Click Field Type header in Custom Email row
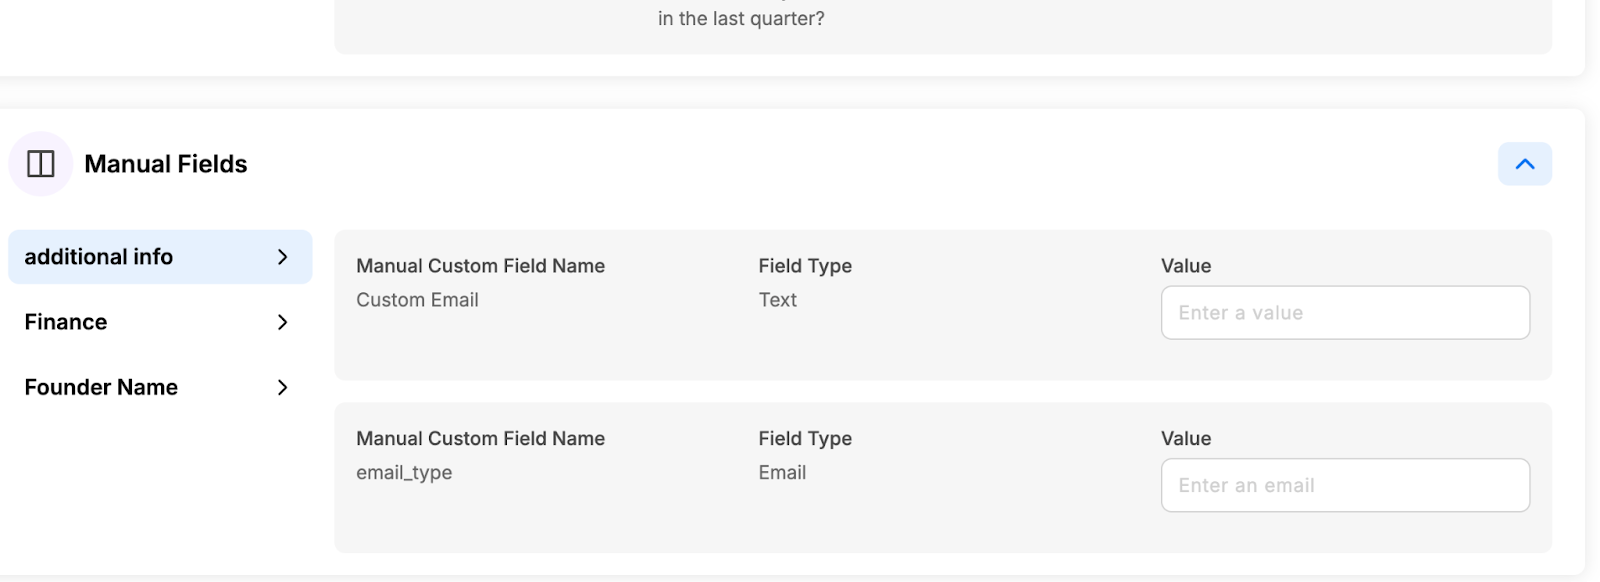 [x=805, y=266]
